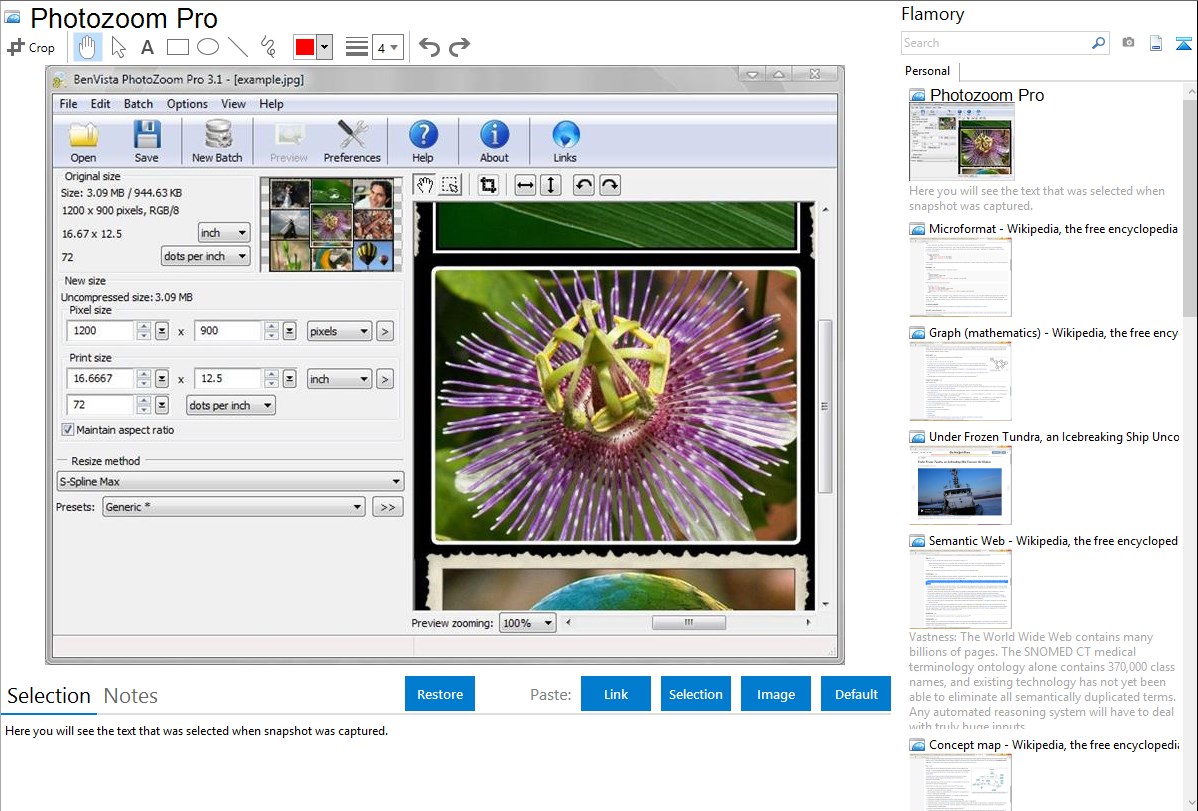Click the line style icon

[x=356, y=47]
